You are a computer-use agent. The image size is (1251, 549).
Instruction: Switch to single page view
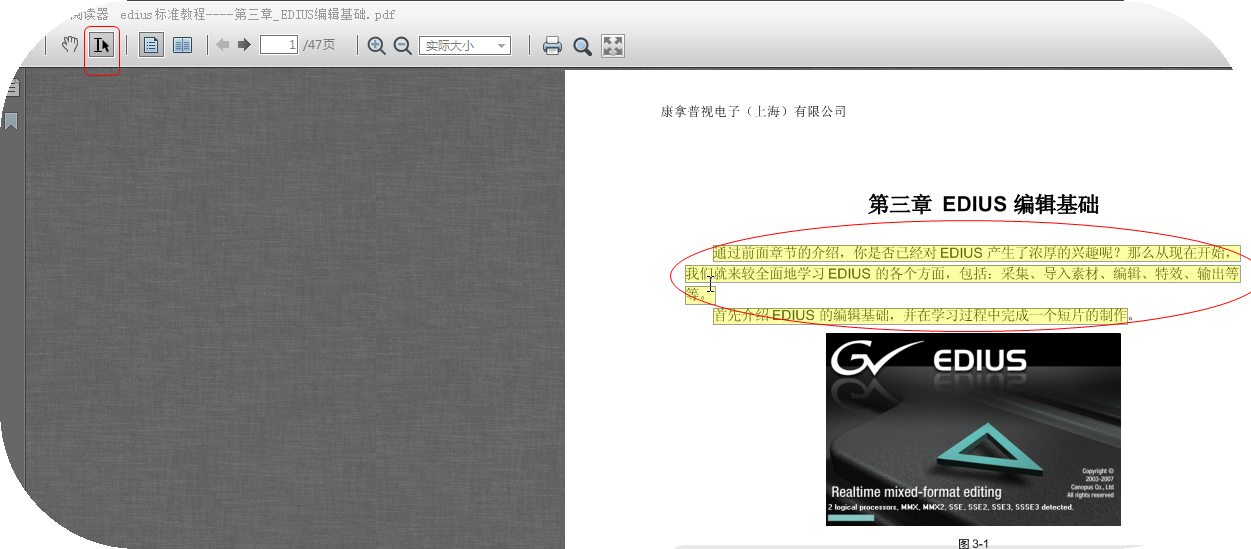point(152,45)
